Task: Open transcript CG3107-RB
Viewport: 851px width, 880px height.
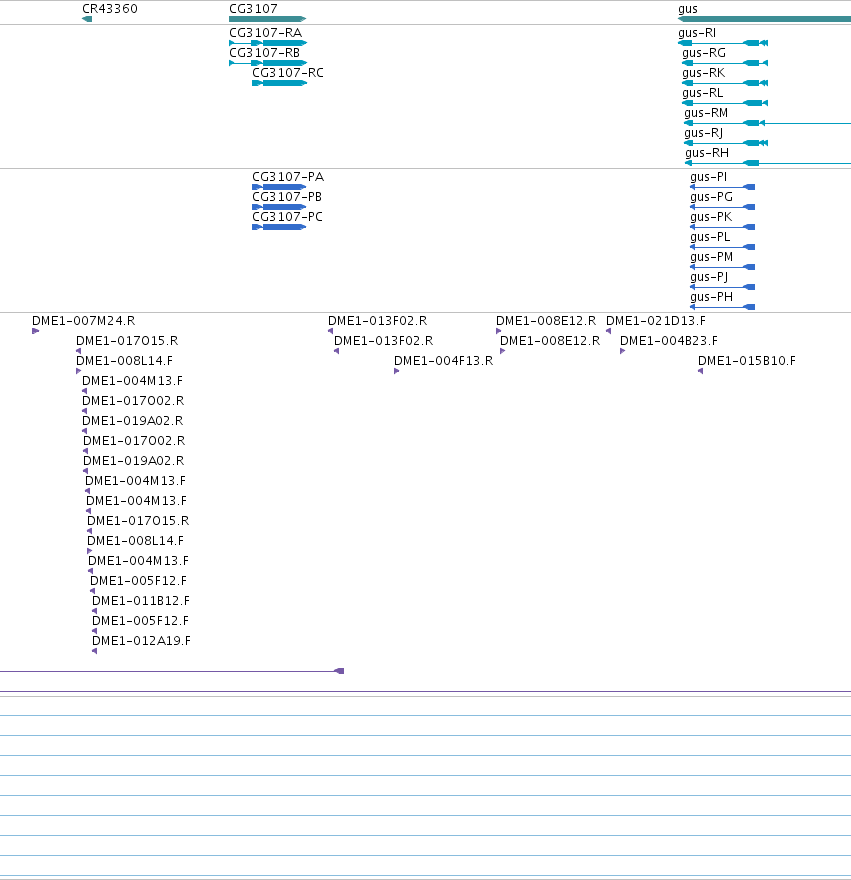Action: point(268,63)
